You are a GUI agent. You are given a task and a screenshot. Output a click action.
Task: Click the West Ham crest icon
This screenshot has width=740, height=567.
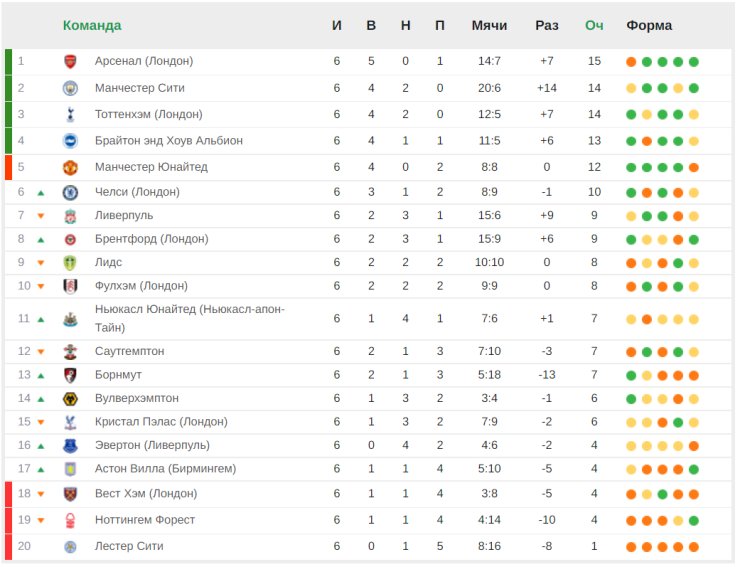click(x=70, y=494)
